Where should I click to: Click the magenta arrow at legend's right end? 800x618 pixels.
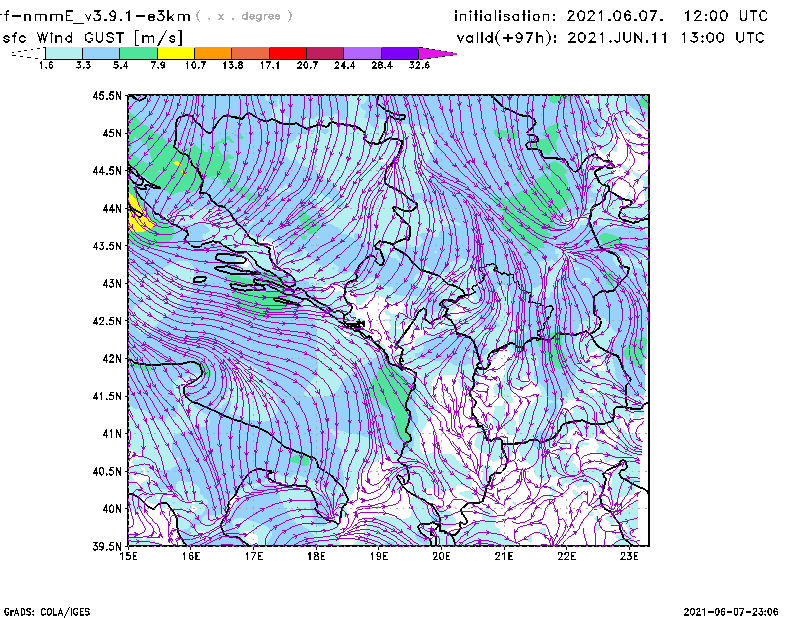click(x=438, y=53)
